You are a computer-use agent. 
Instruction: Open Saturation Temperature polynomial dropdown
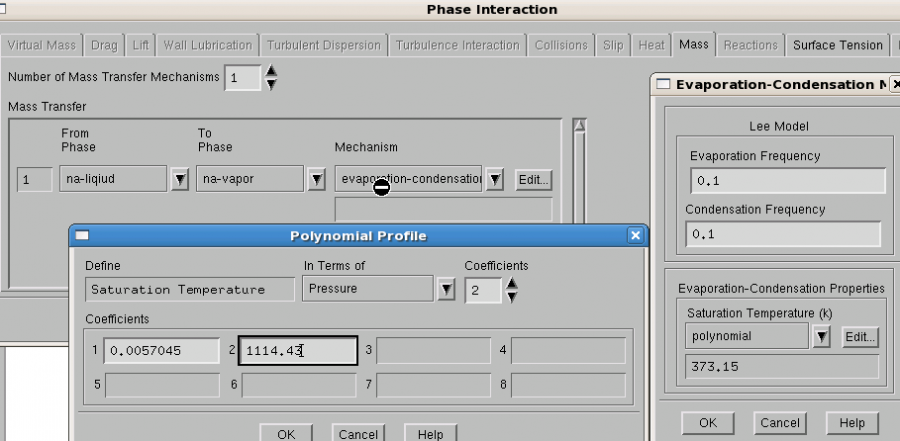tap(821, 336)
